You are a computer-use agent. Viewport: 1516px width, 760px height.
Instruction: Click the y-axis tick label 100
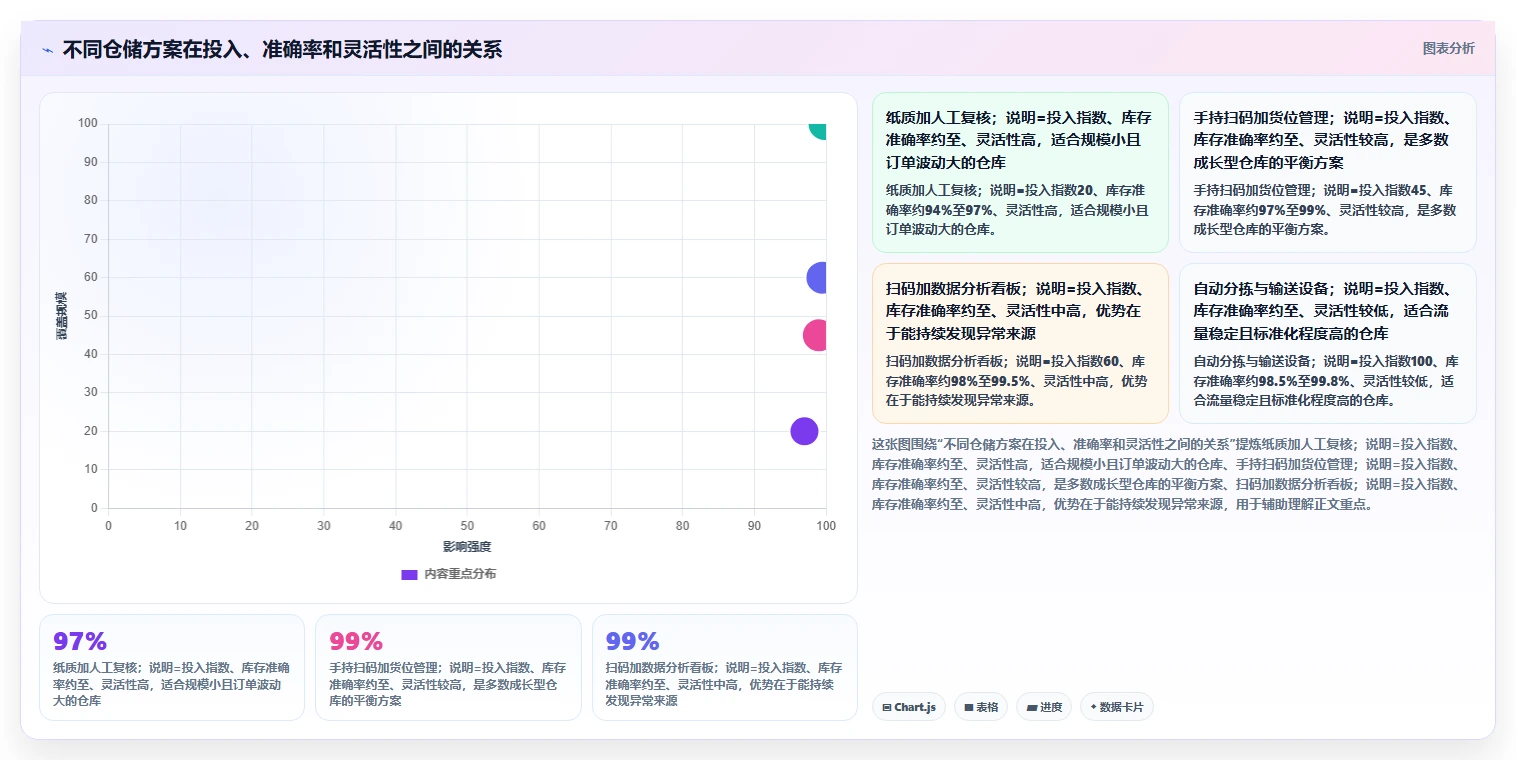[88, 124]
